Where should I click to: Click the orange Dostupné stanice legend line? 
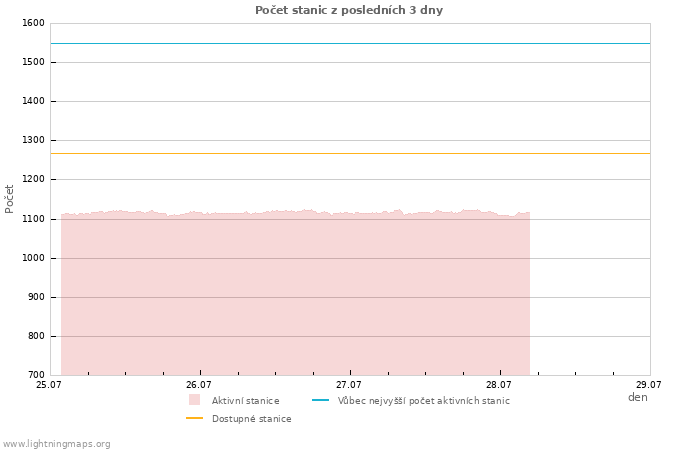(x=194, y=418)
